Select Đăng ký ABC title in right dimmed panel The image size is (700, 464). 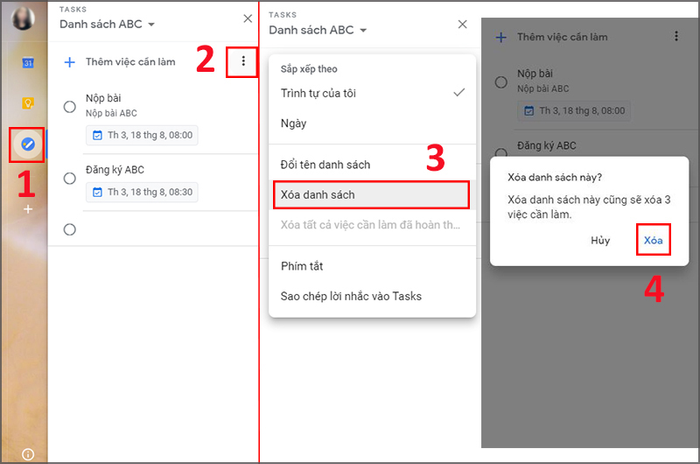click(x=546, y=145)
